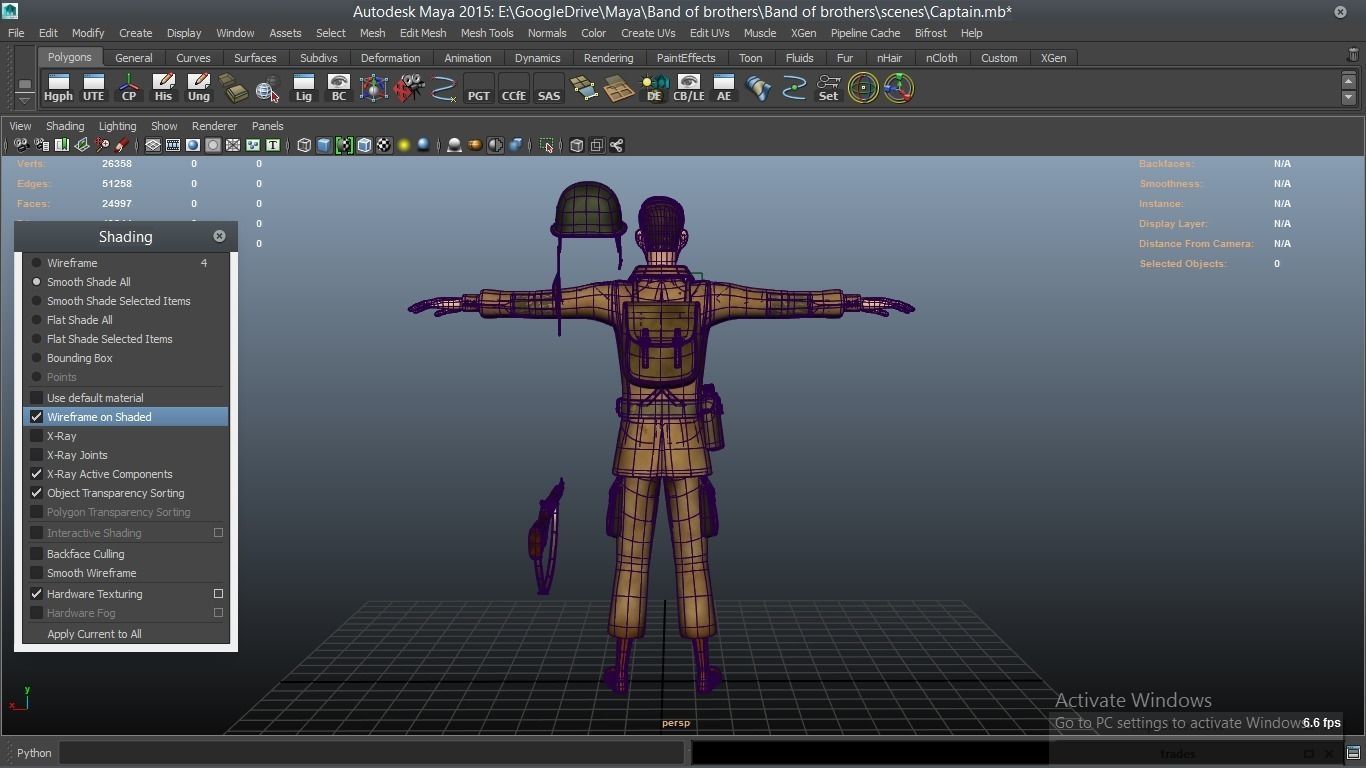The height and width of the screenshot is (768, 1366).
Task: Open the Hardware Texturing option box
Action: tap(218, 594)
